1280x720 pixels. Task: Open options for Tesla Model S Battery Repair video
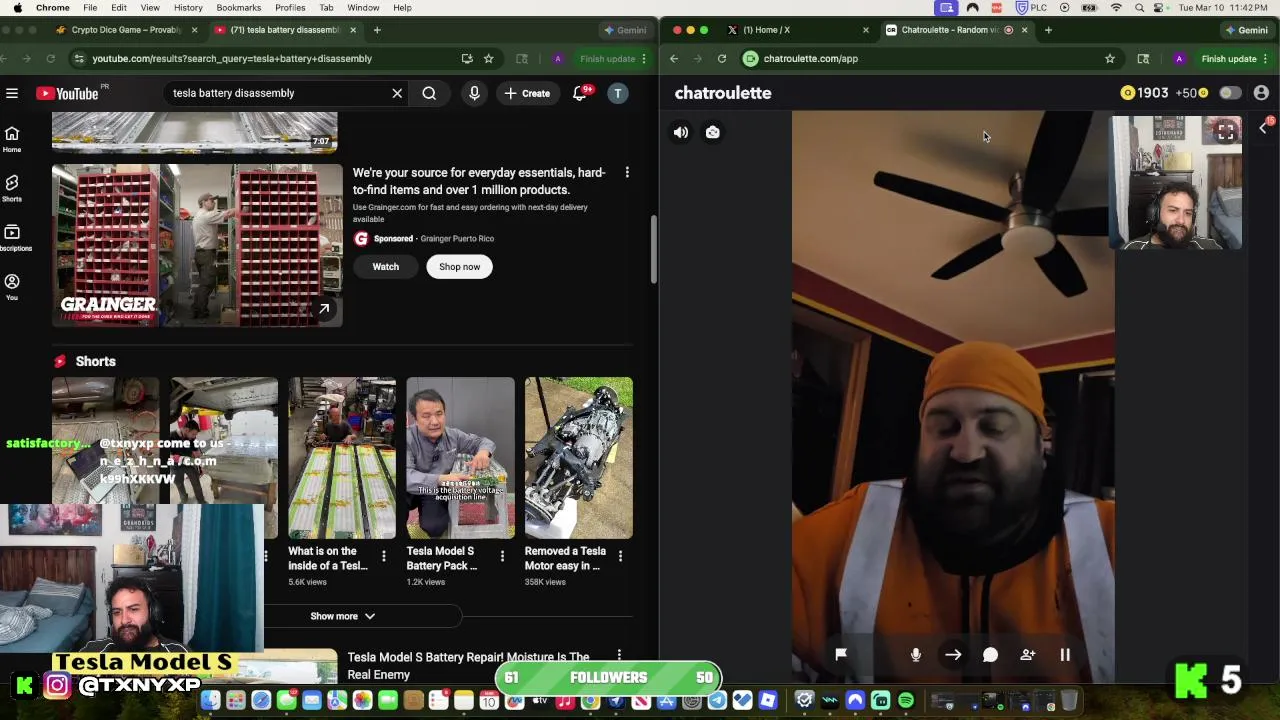(x=620, y=656)
